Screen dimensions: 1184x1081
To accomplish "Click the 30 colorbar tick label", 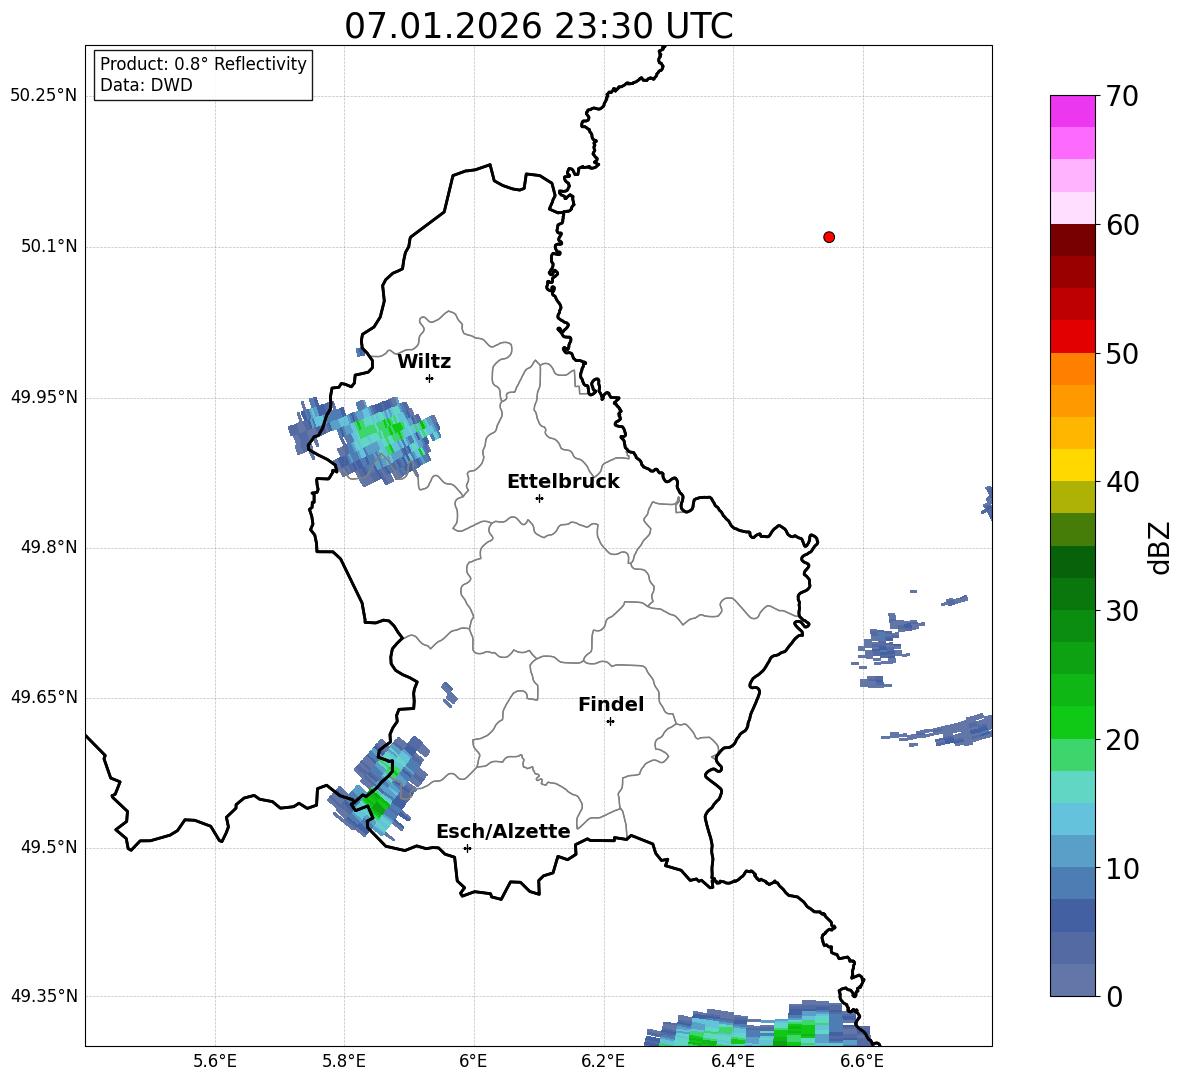I will pyautogui.click(x=1121, y=611).
